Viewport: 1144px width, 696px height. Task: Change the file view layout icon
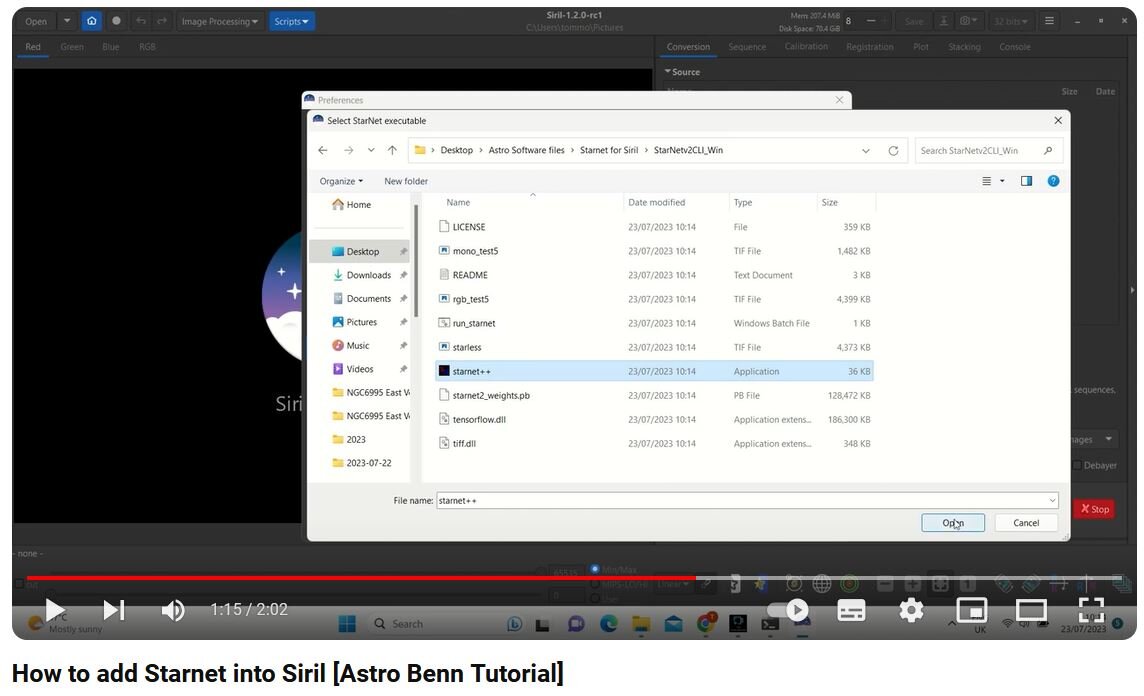click(986, 181)
